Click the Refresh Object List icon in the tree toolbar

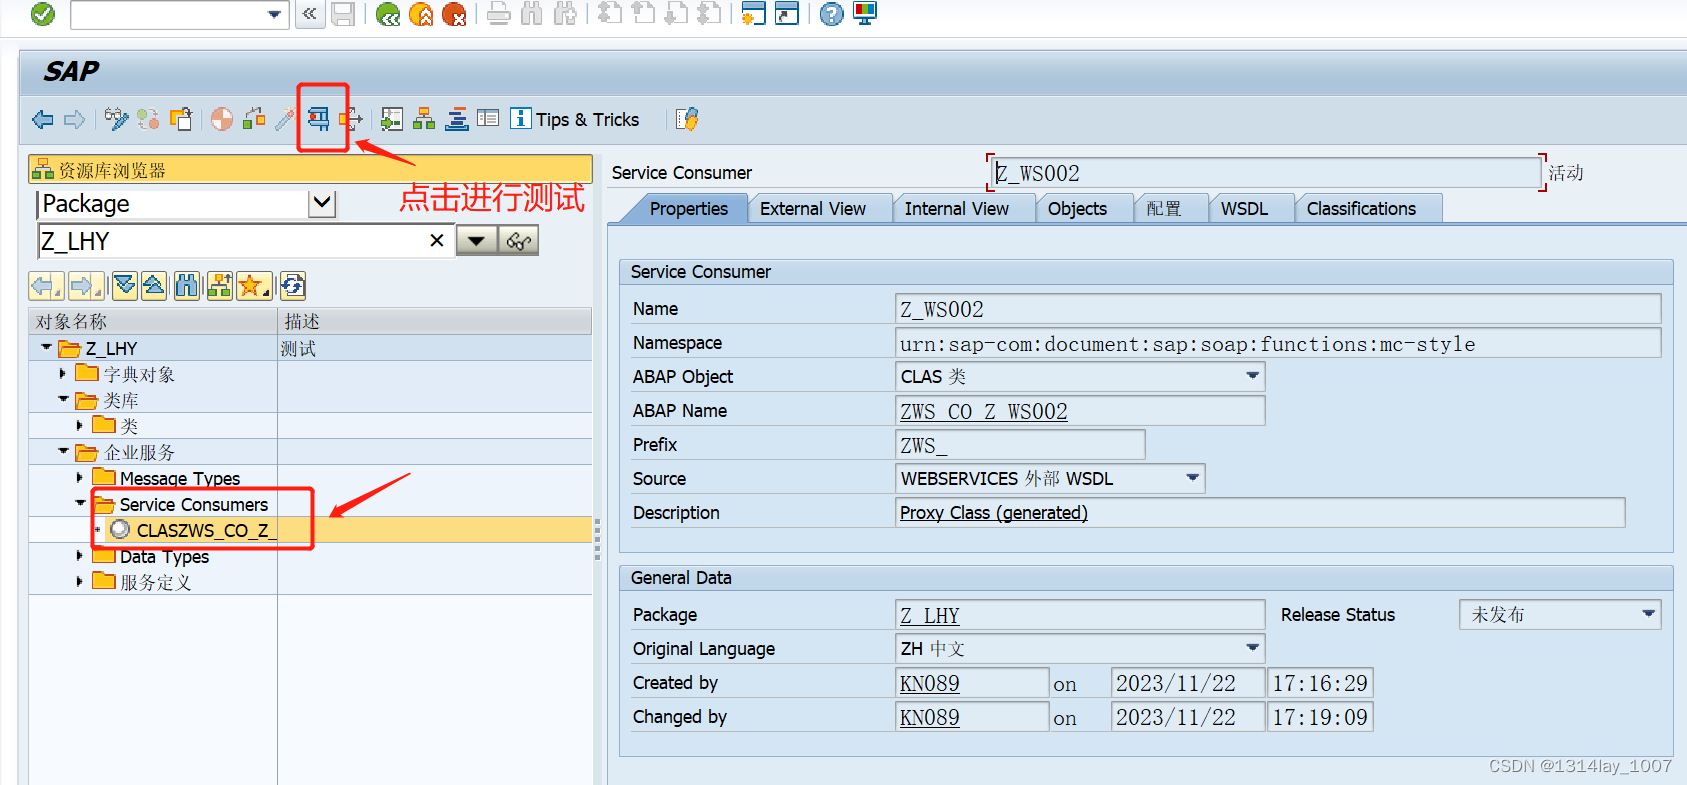tap(292, 286)
